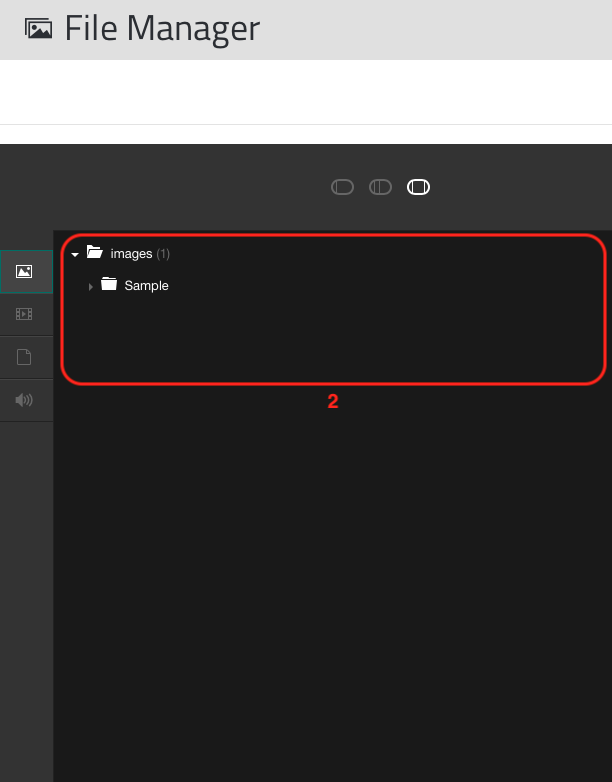Collapse the images folder tree arrow

75,254
